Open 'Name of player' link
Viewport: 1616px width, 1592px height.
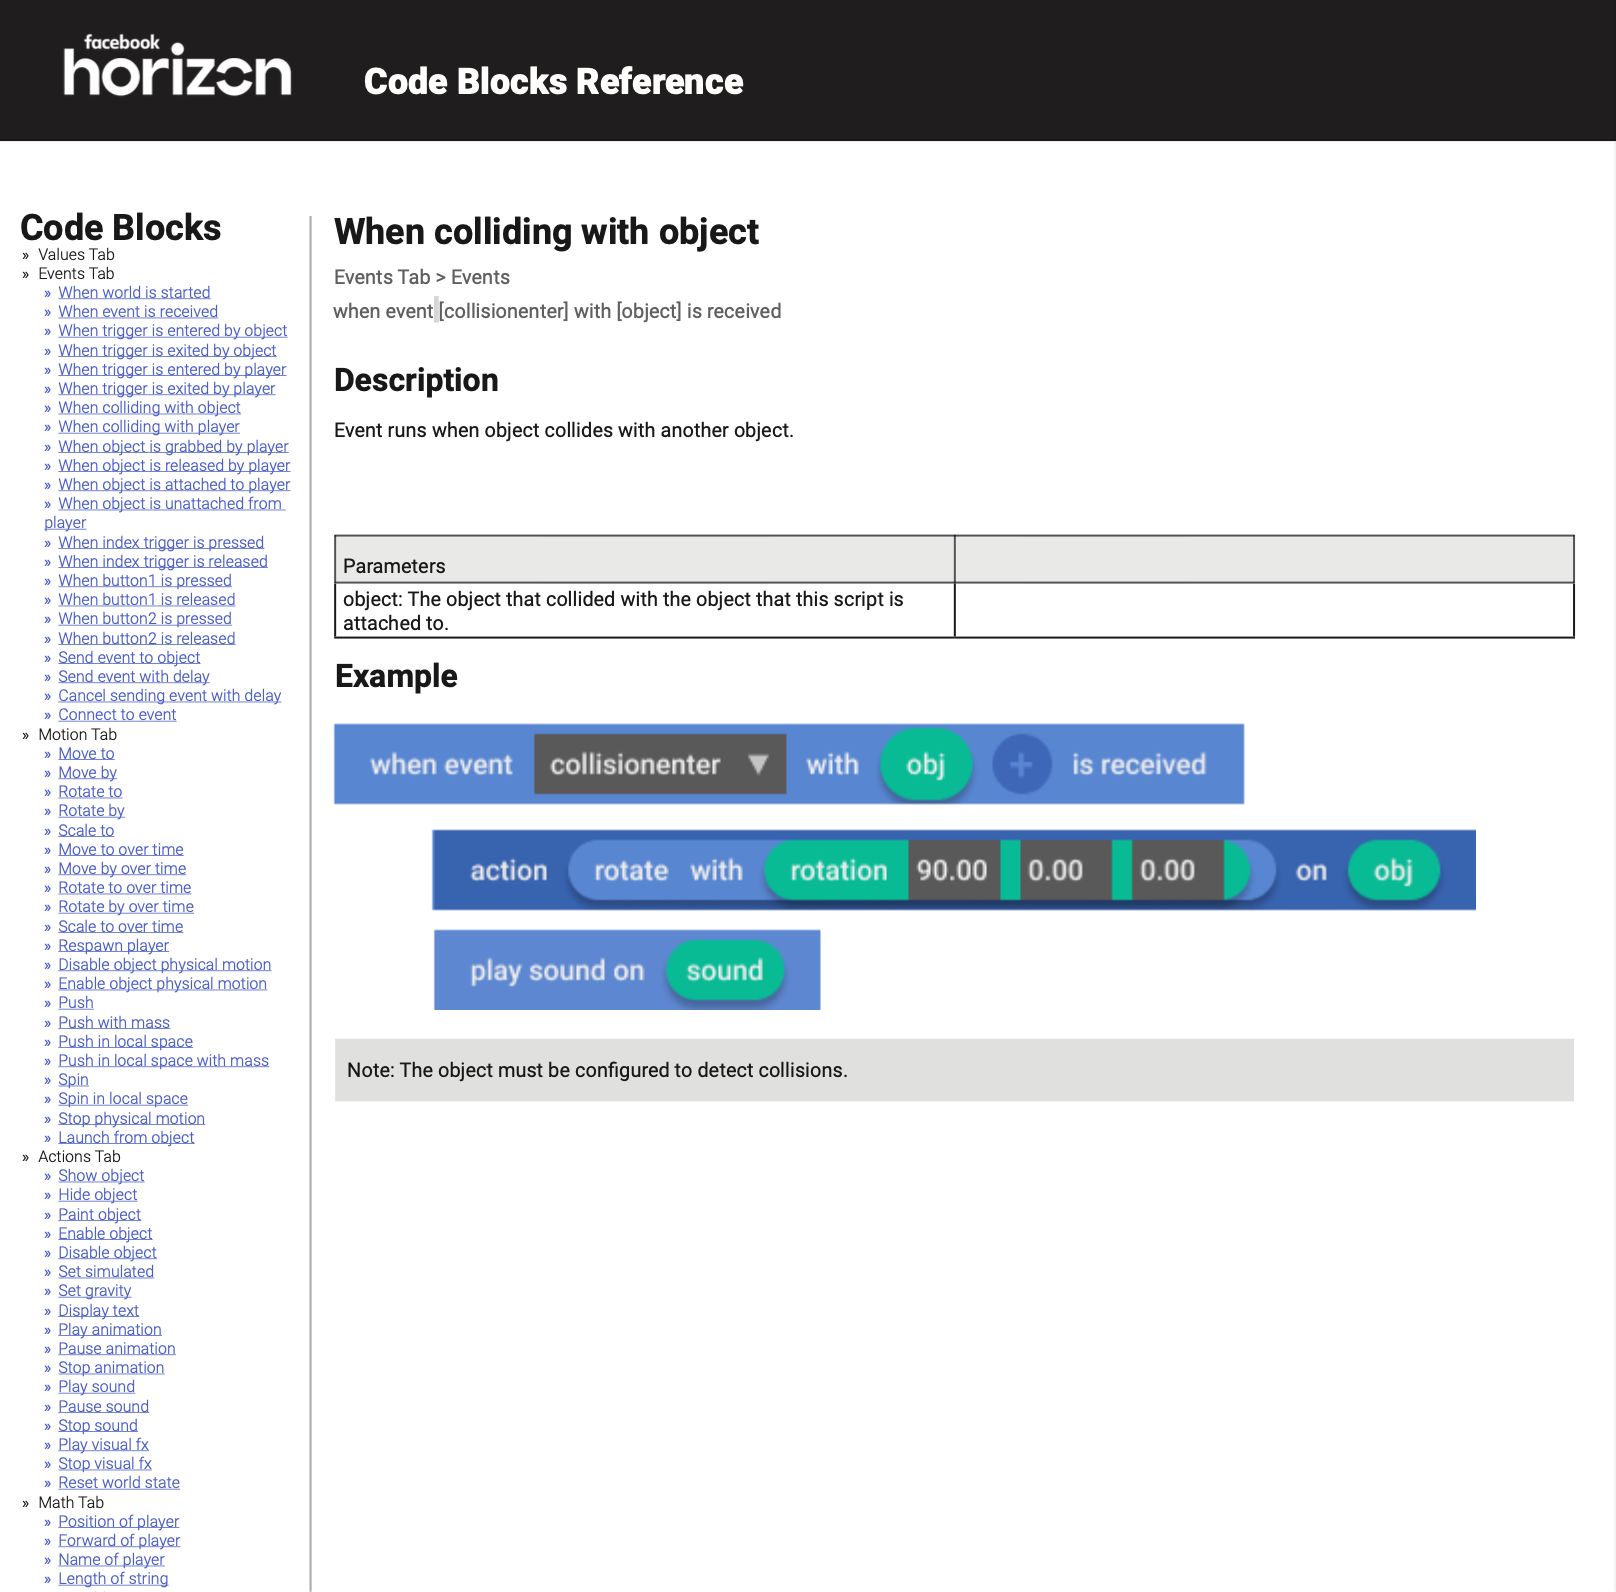point(111,1559)
